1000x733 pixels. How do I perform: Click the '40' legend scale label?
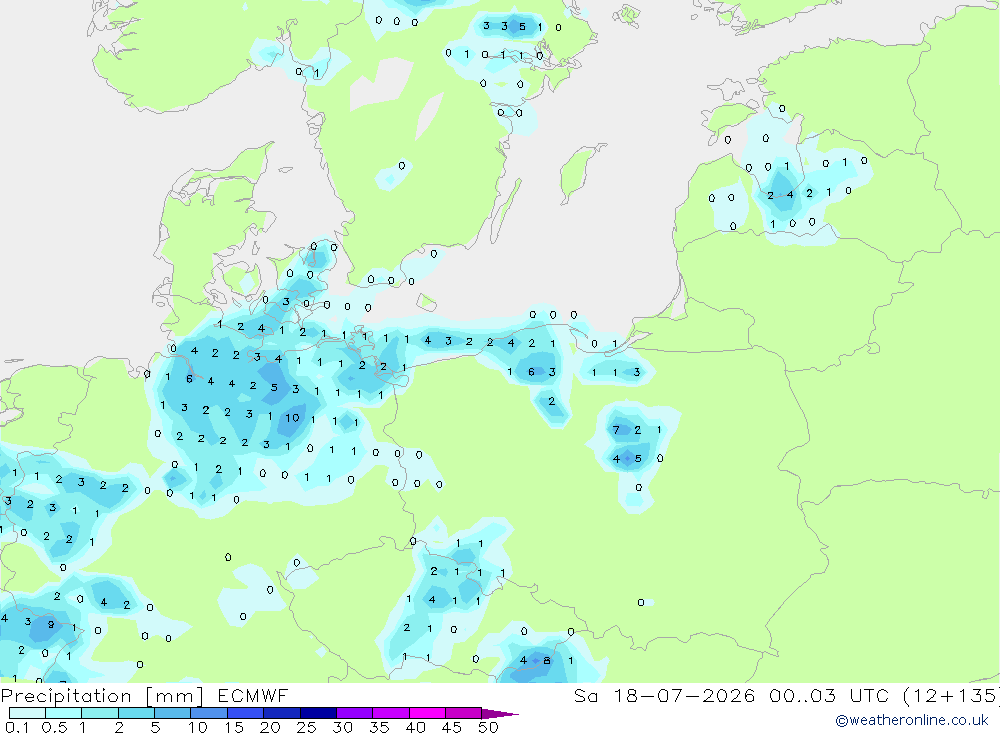tap(416, 727)
